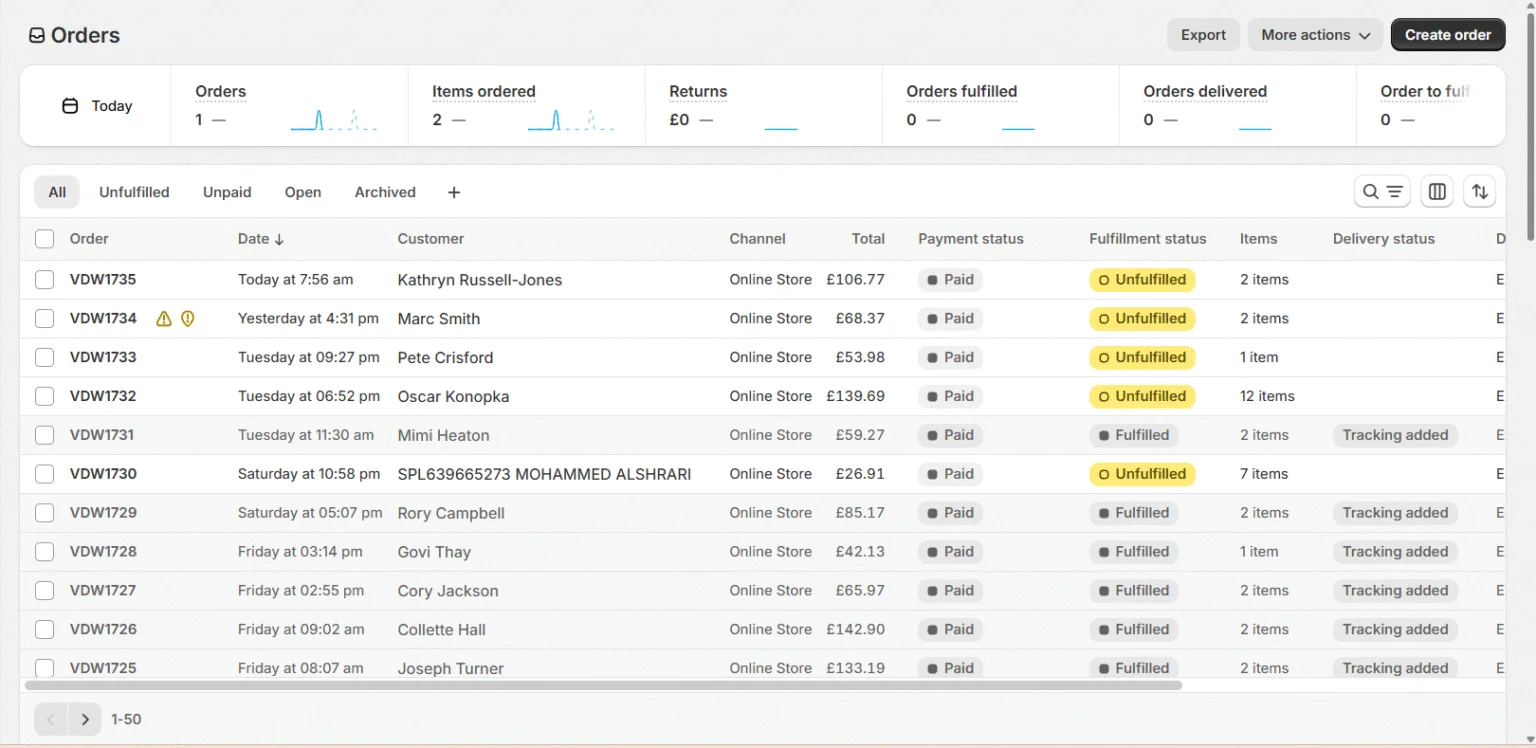The height and width of the screenshot is (748, 1536).
Task: Click the Export button
Action: point(1203,35)
